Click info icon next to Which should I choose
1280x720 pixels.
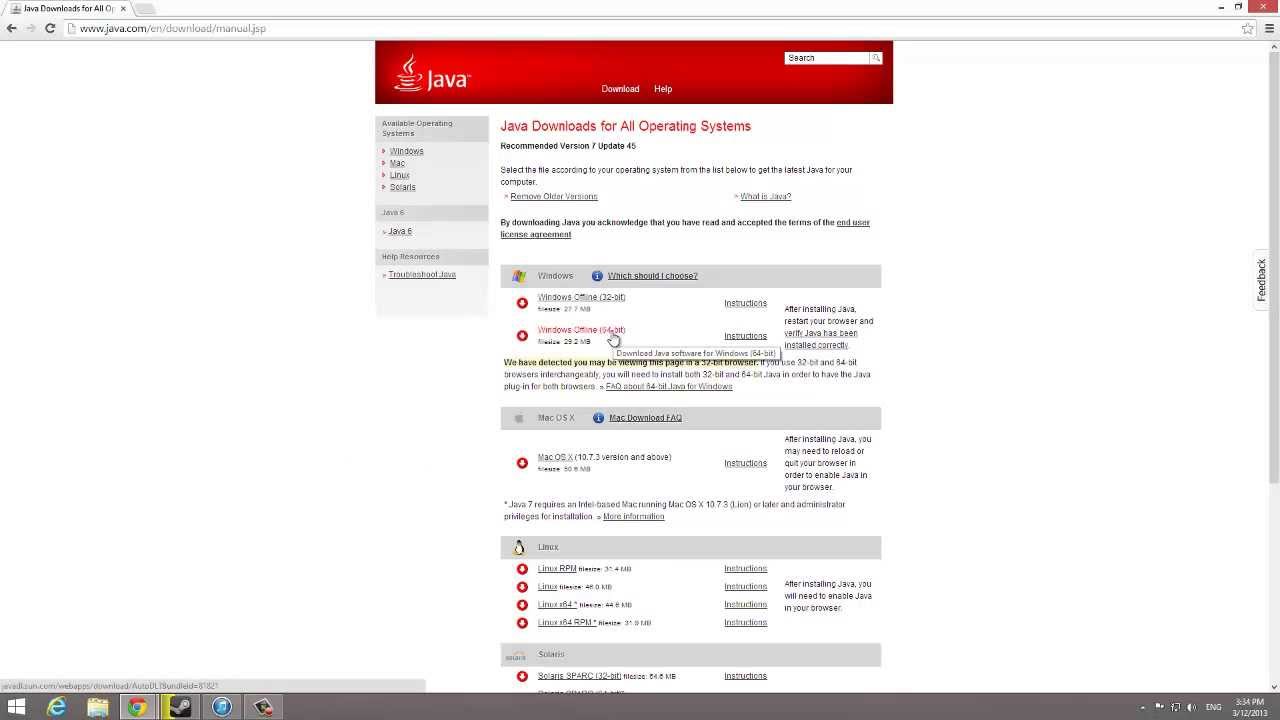(x=597, y=276)
